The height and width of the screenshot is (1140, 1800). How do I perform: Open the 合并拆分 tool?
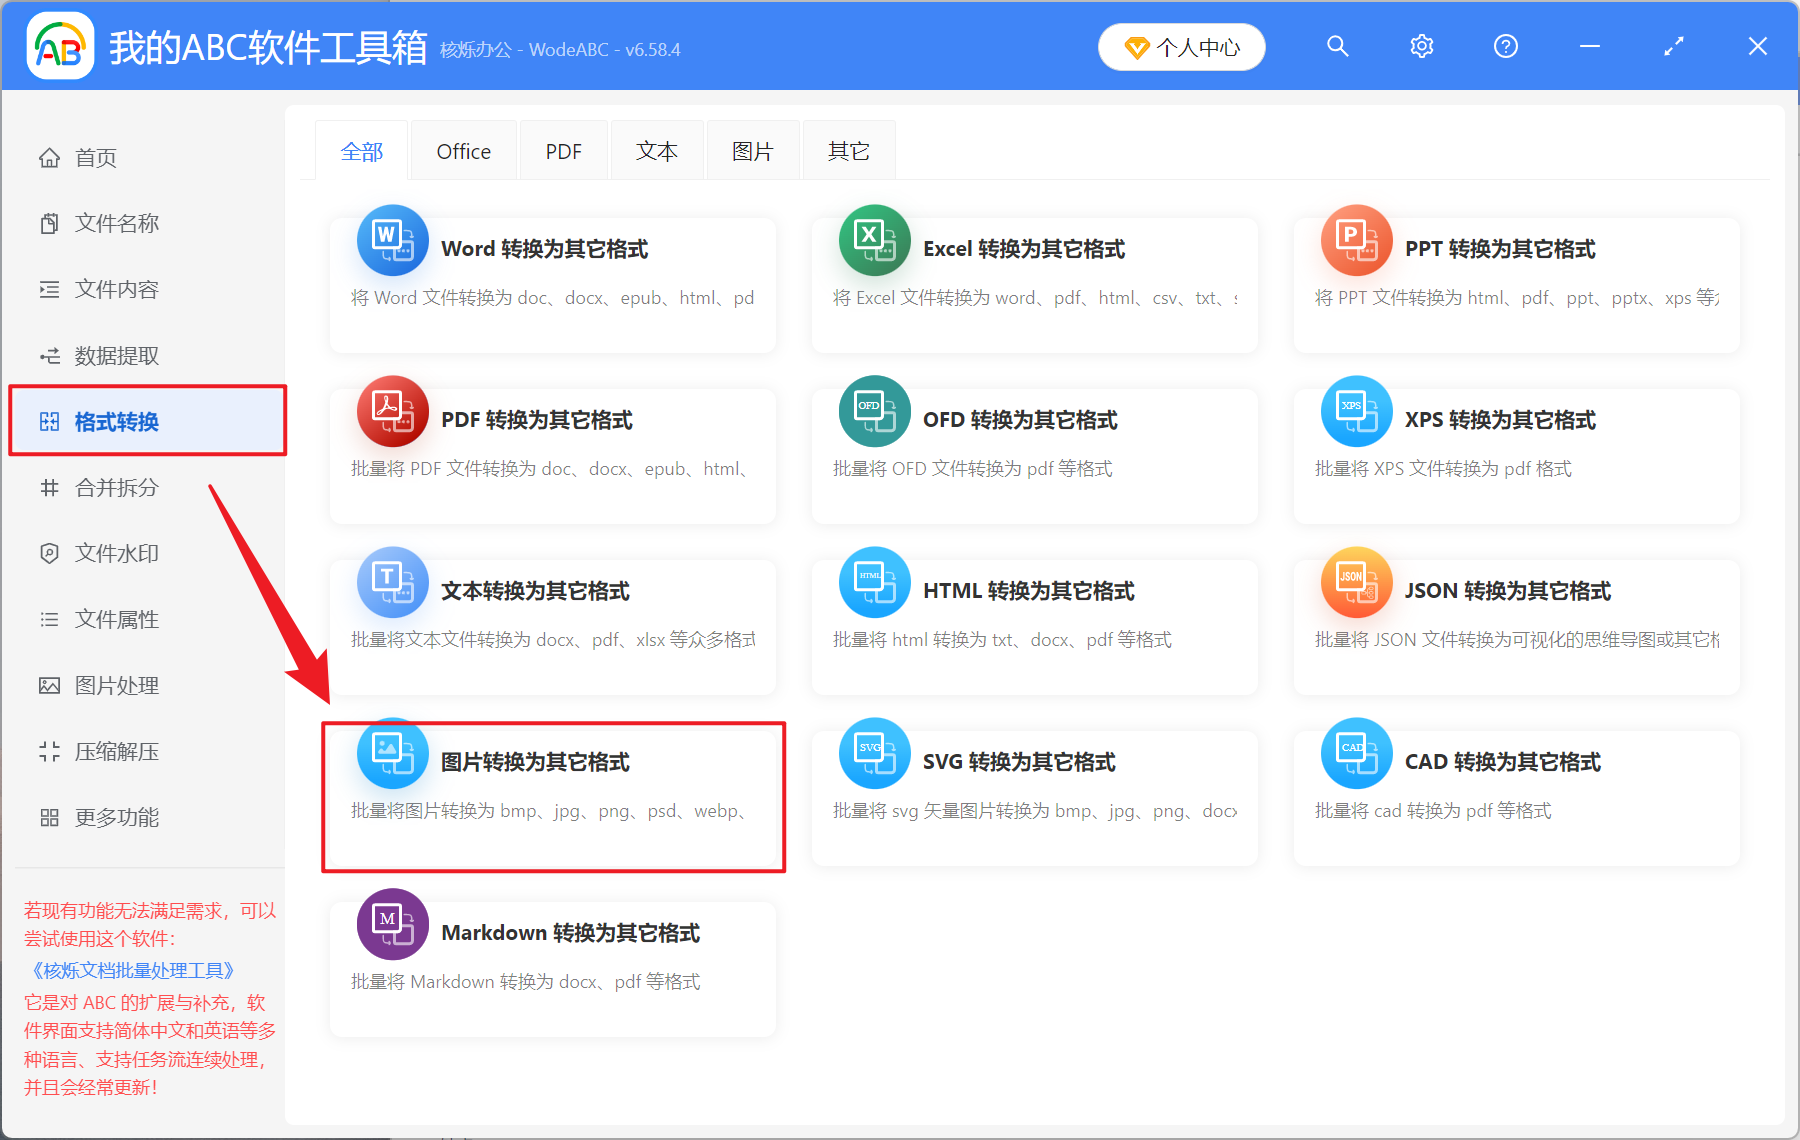click(x=115, y=488)
